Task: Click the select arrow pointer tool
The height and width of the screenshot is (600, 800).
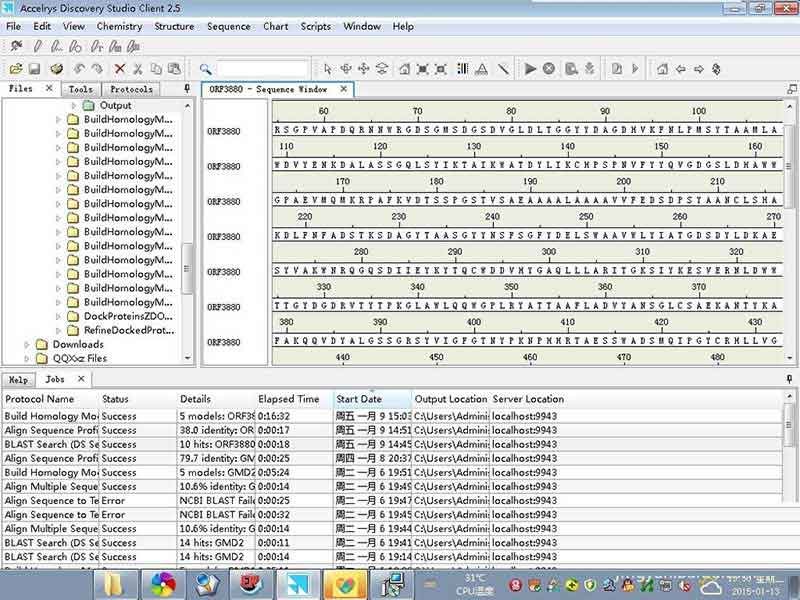Action: tap(328, 68)
